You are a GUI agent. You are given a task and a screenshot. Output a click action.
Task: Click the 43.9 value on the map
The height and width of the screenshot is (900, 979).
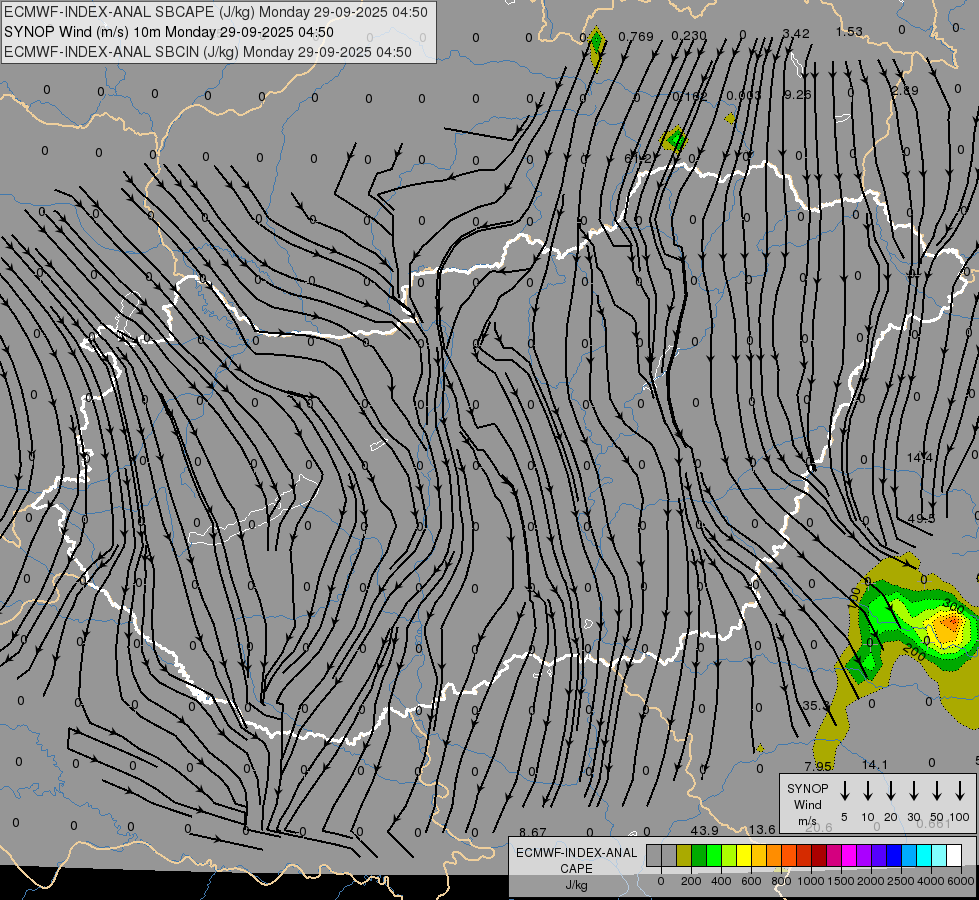tap(704, 830)
